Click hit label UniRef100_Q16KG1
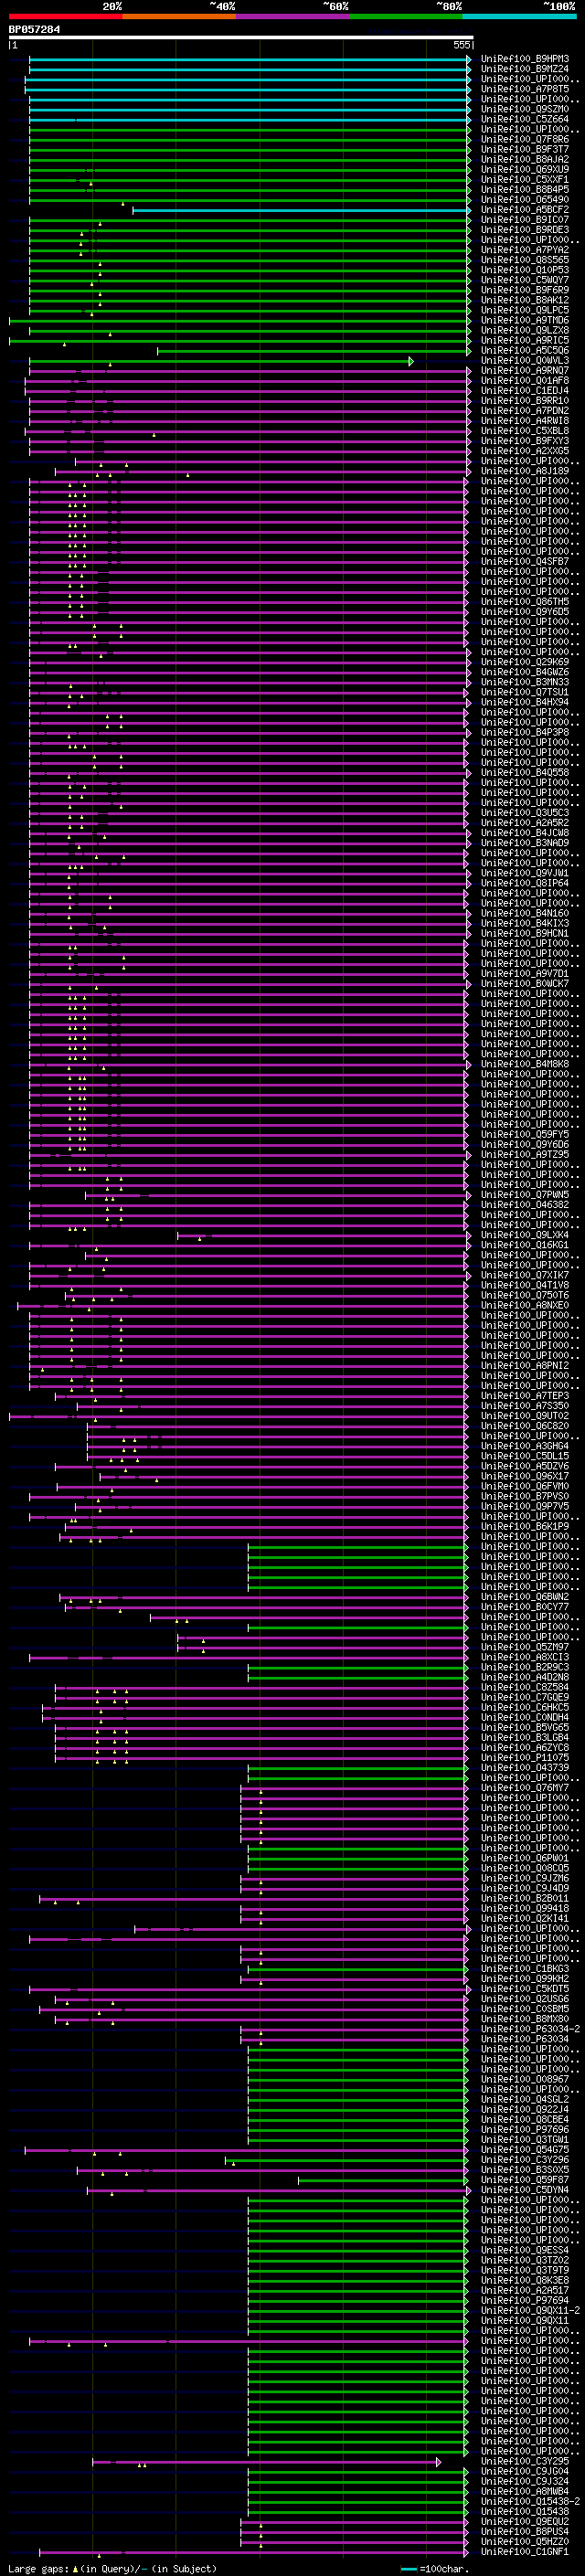The width and height of the screenshot is (585, 2576). tap(524, 1245)
